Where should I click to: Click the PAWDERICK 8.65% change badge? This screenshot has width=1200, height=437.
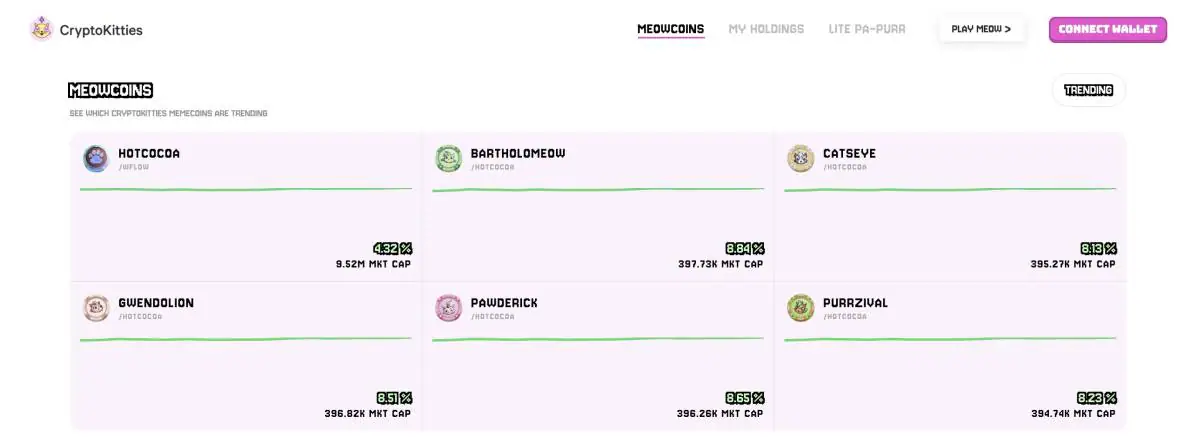point(745,398)
